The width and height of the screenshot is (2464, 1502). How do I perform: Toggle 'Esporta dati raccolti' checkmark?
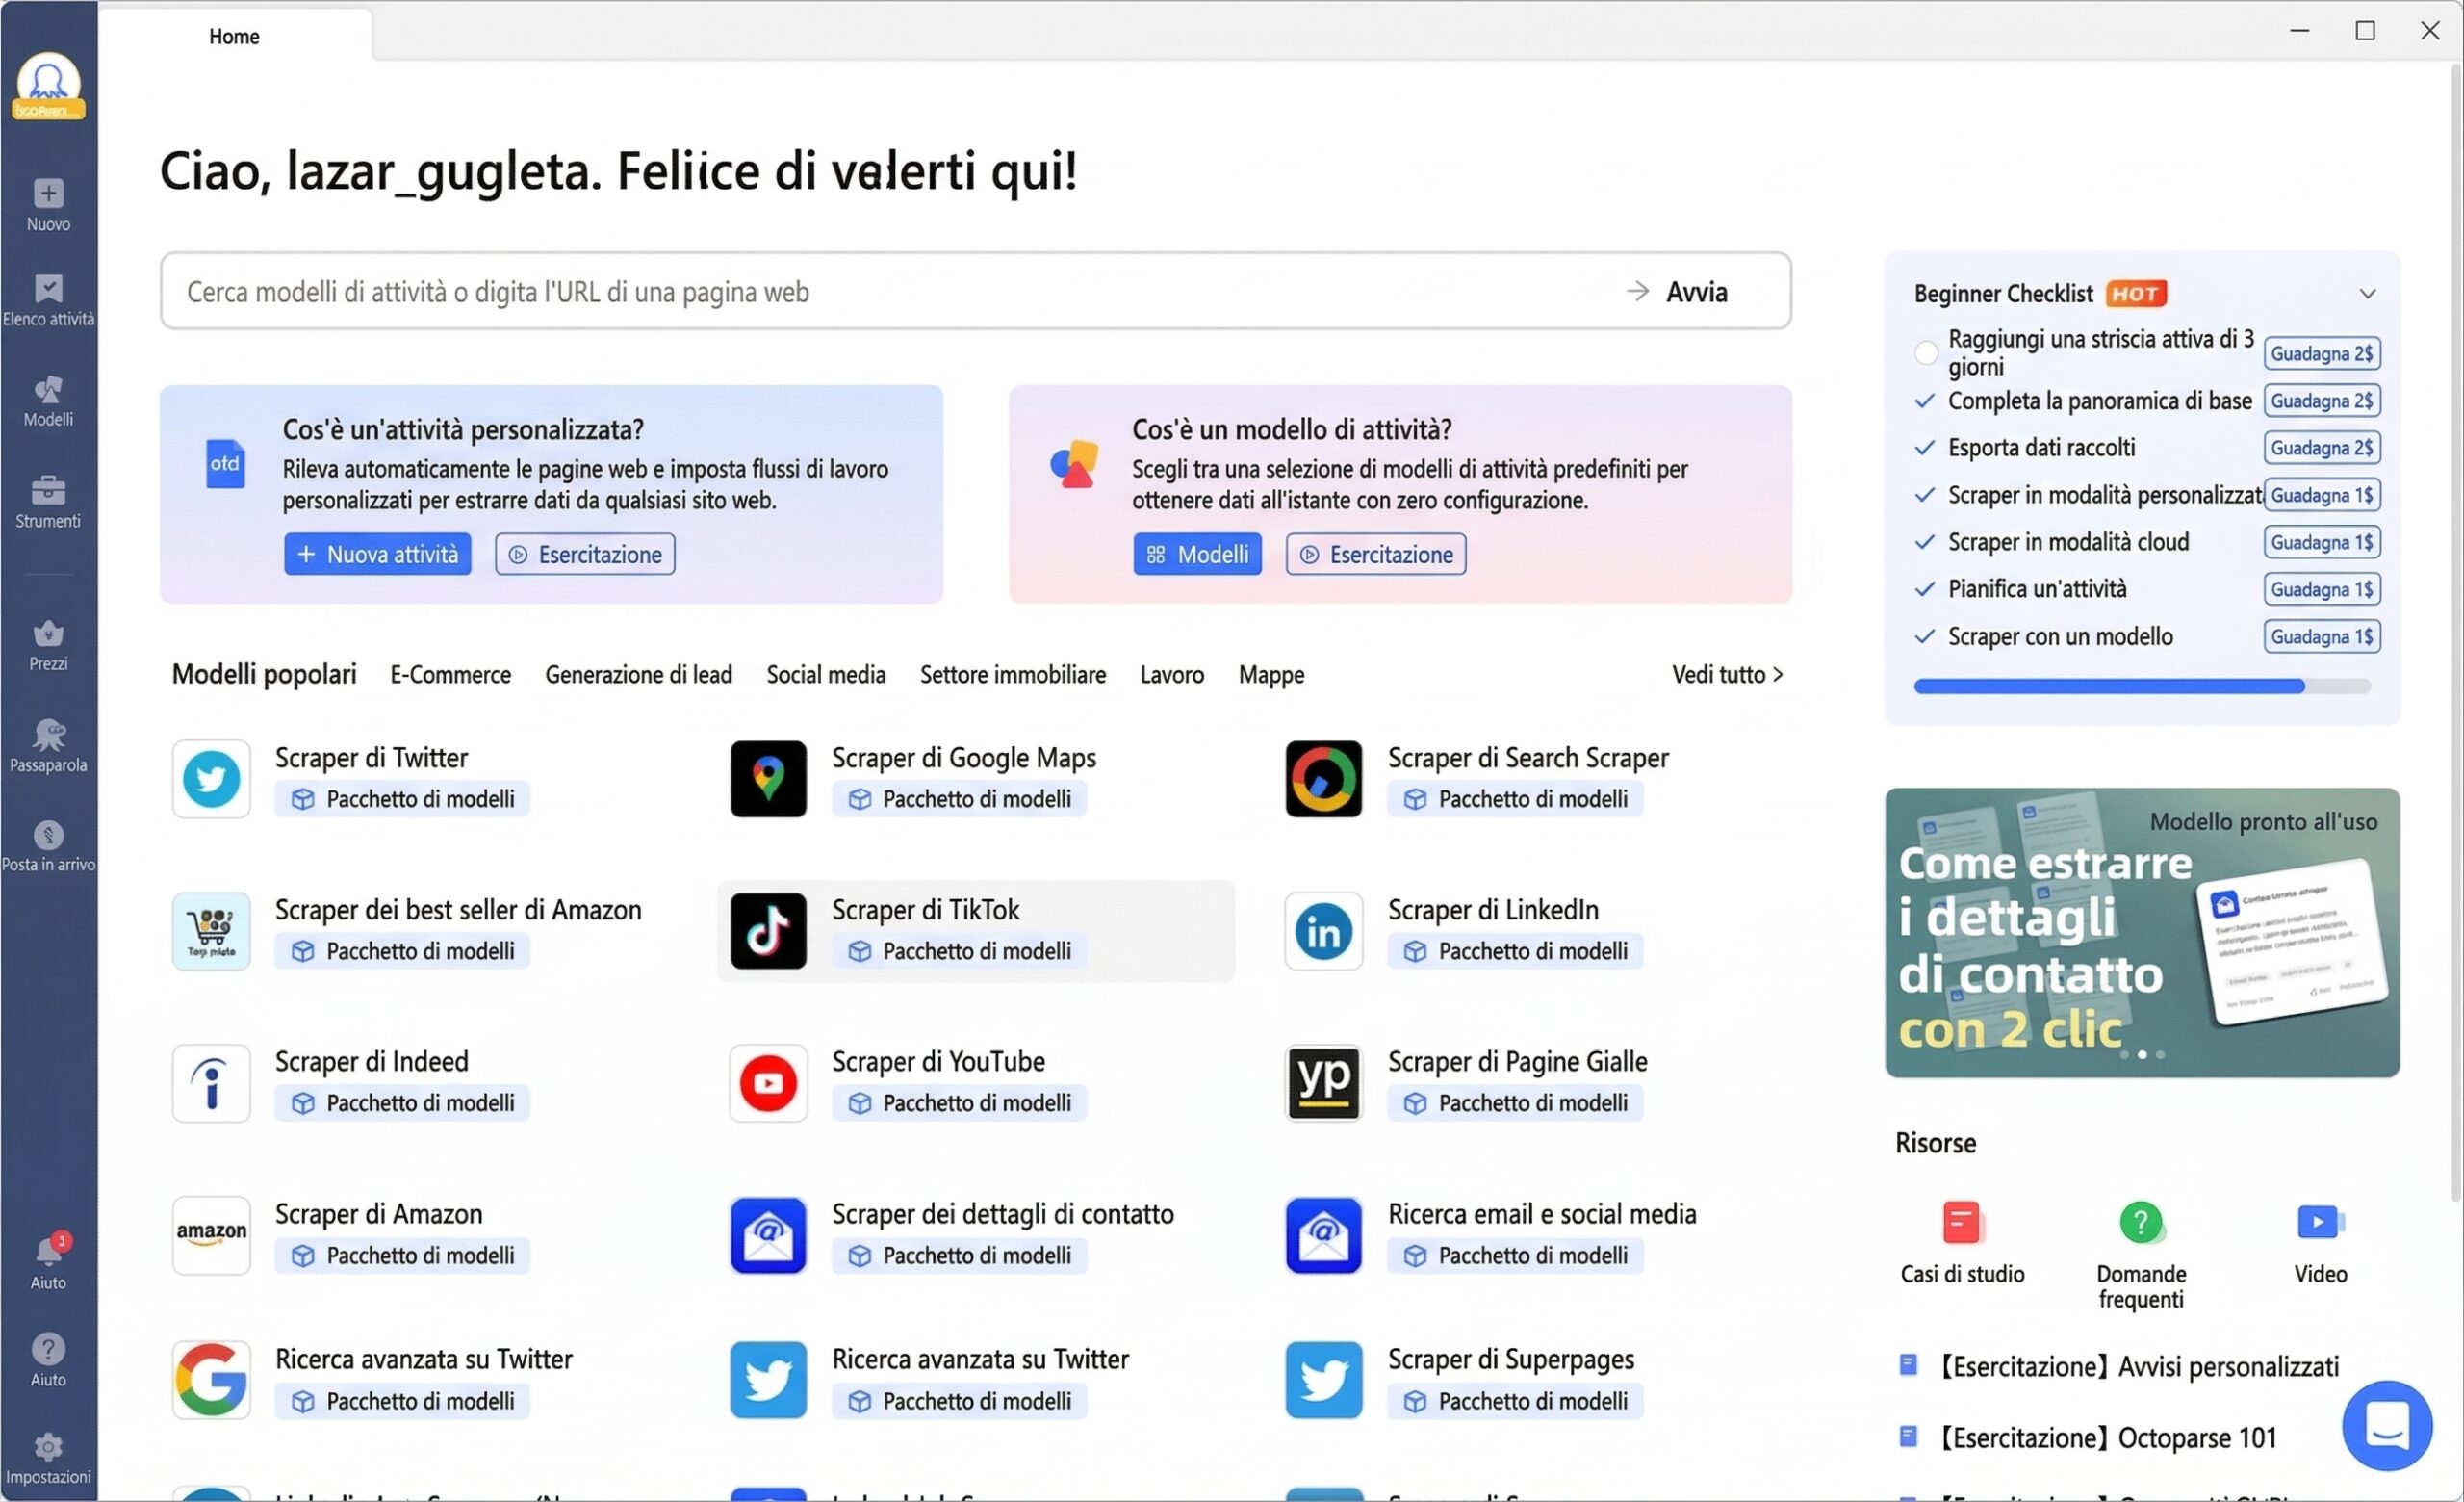[x=1925, y=447]
